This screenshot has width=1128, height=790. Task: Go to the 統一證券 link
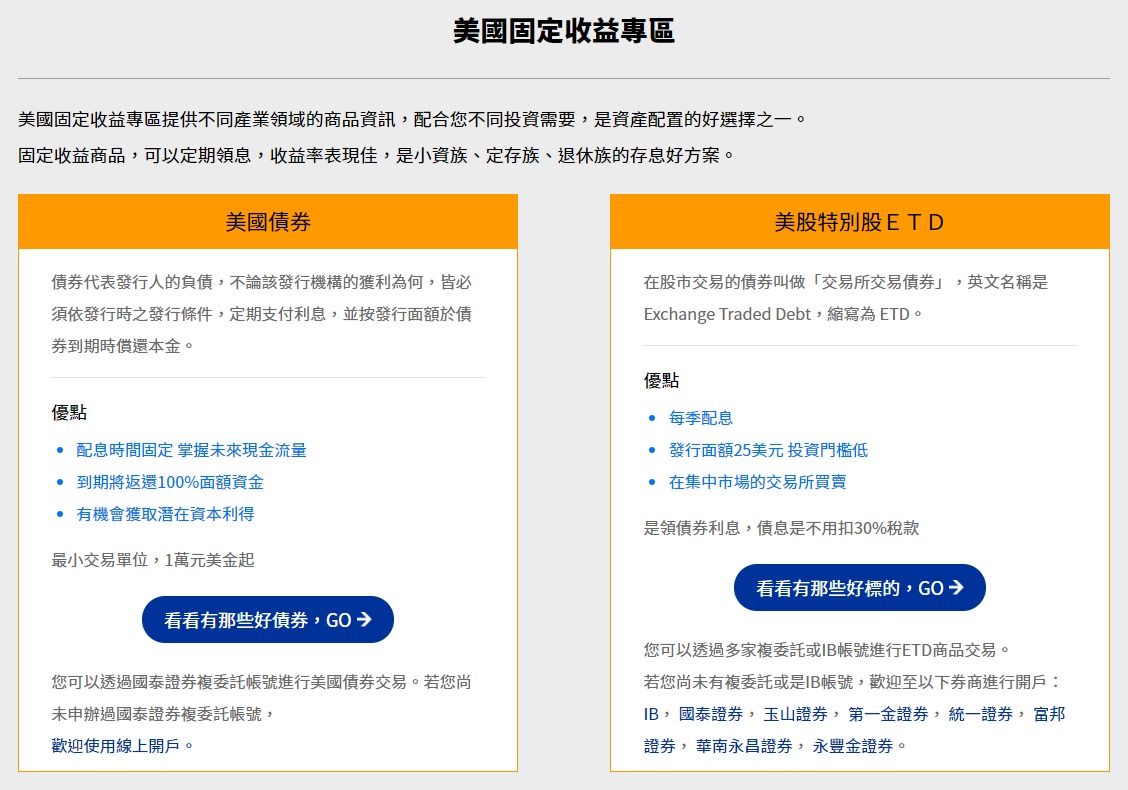point(981,714)
